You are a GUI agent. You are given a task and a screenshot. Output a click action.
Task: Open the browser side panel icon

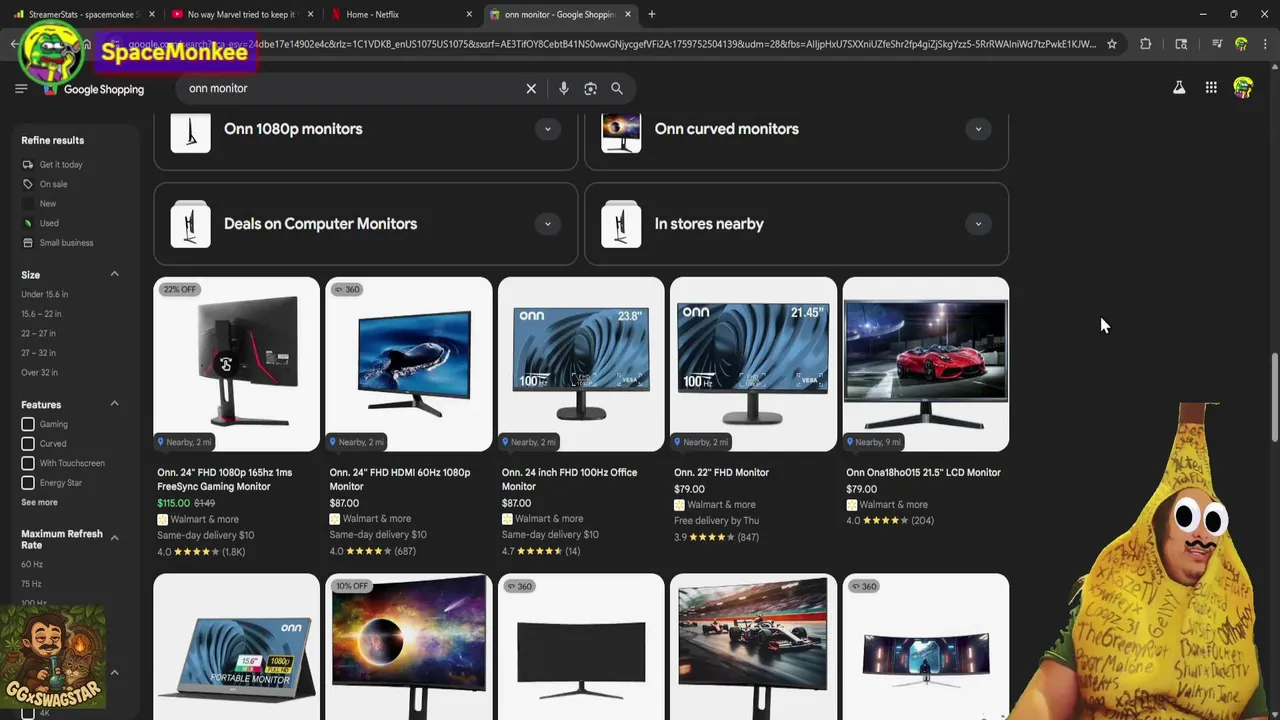(1181, 44)
